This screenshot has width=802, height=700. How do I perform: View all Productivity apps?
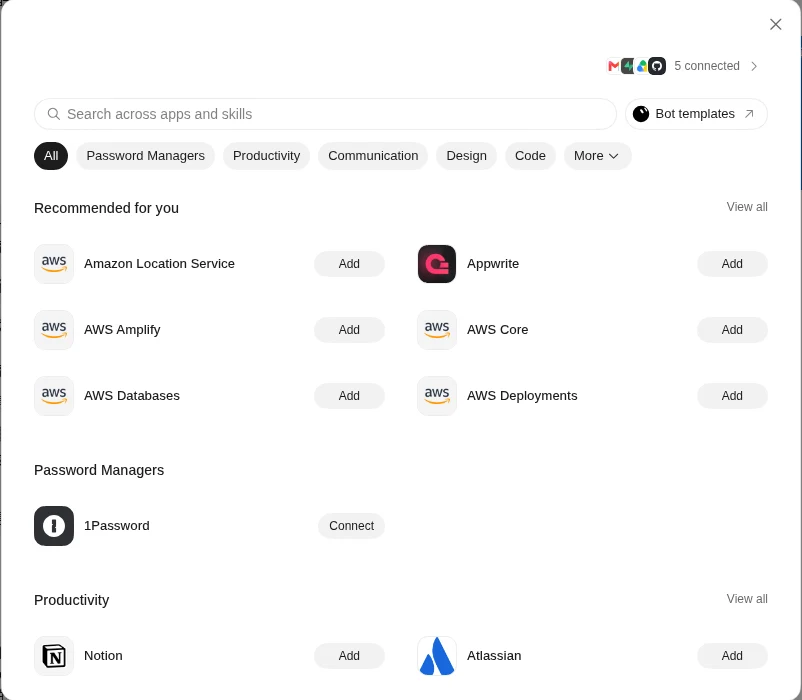(747, 599)
